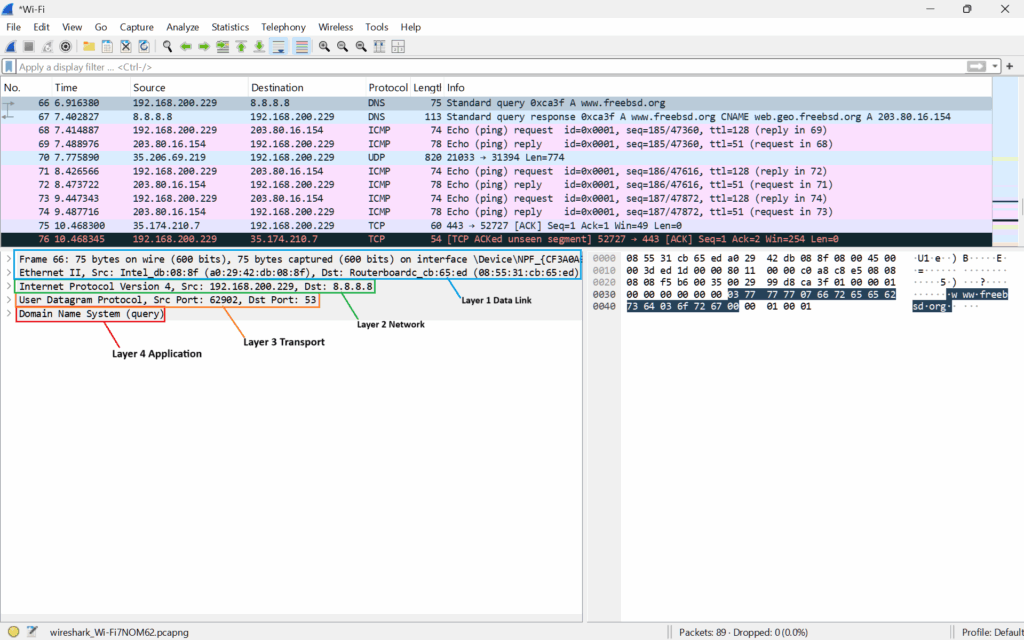This screenshot has width=1024, height=640.
Task: Go forward in packet history
Action: [204, 46]
